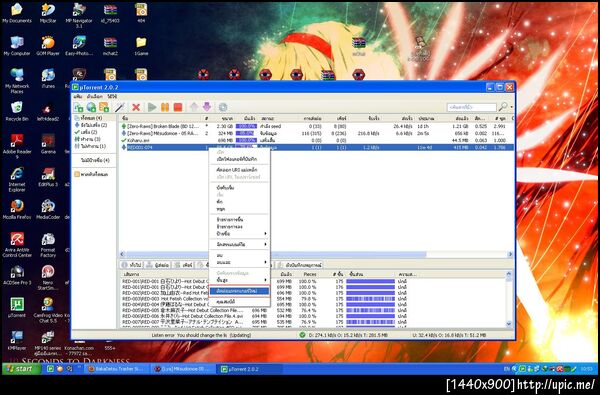Click the green Start torrent play icon
The width and height of the screenshot is (600, 395).
152,107
